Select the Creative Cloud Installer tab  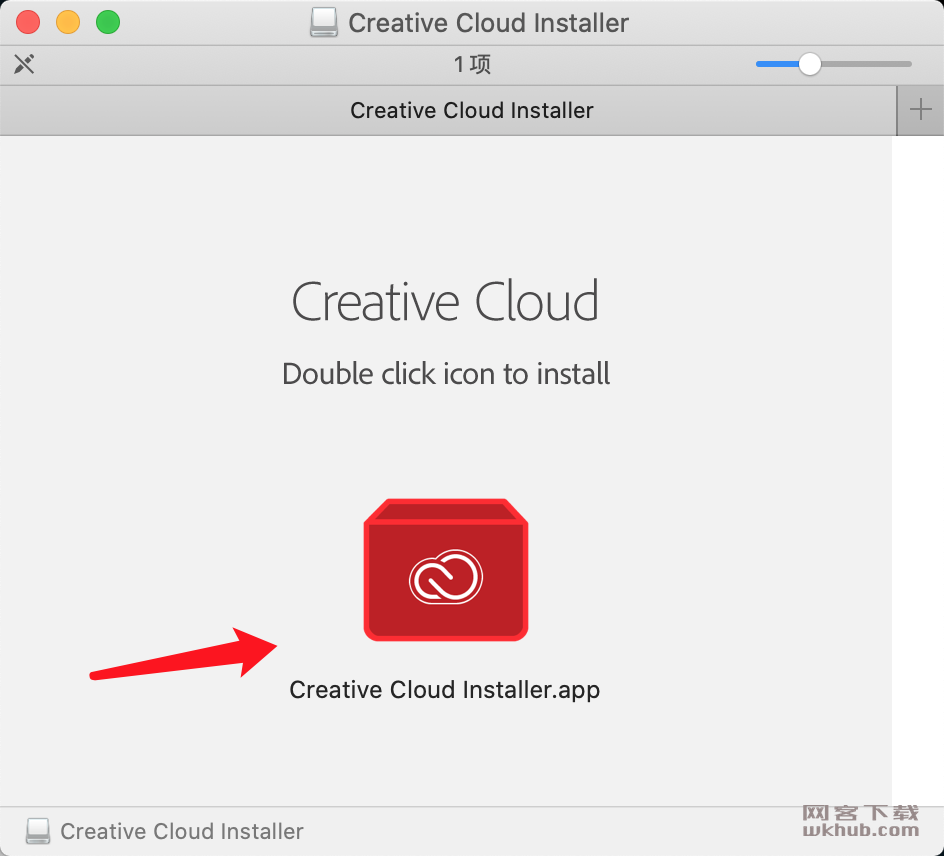coord(448,110)
